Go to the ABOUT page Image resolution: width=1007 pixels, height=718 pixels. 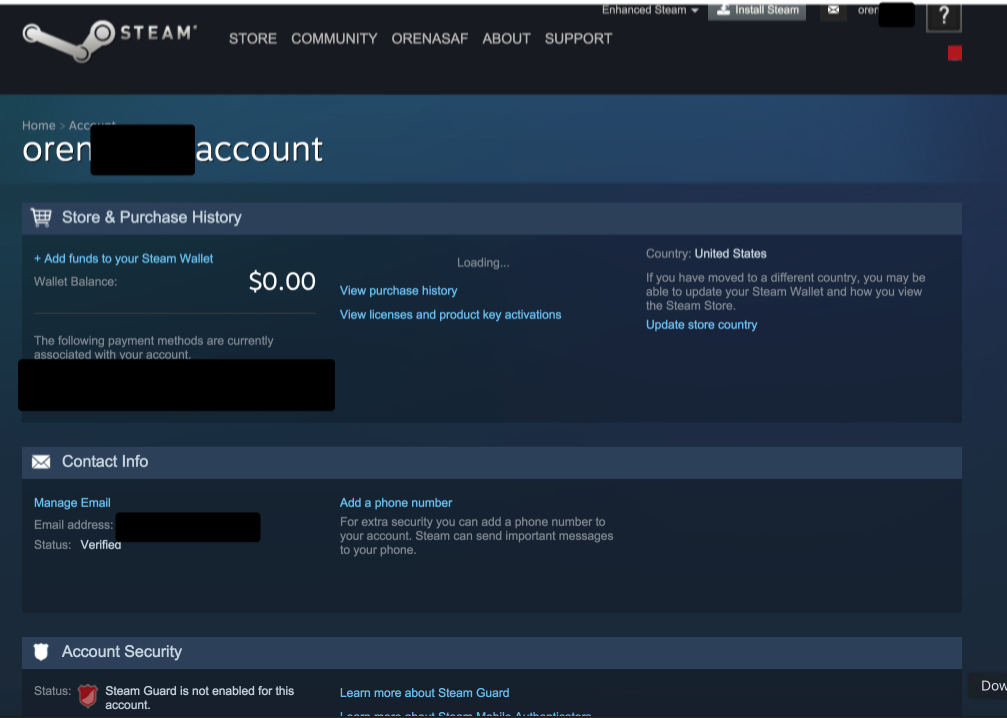click(506, 39)
